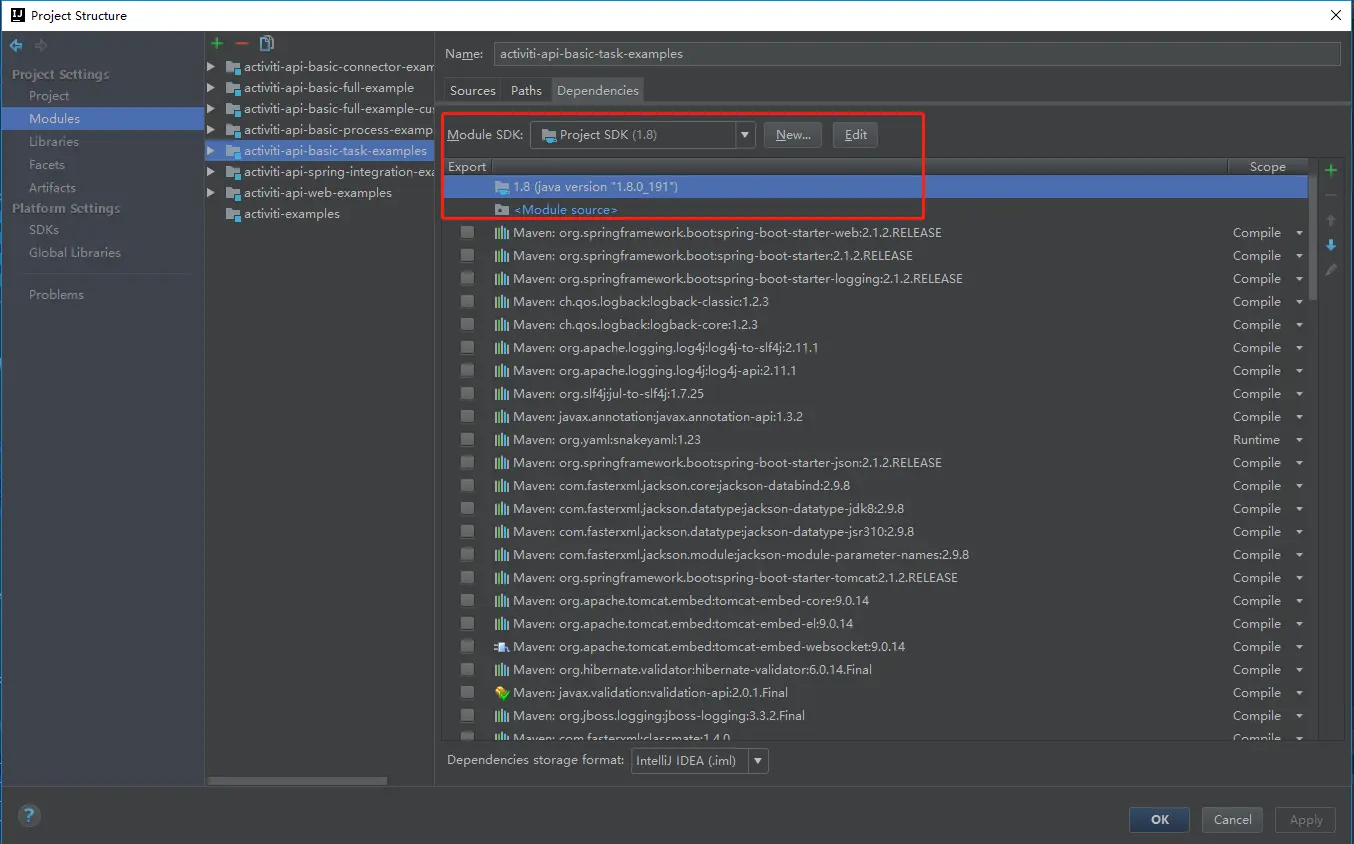
Task: Click the folder icon of activiti-api-basic-full-example-cu module
Action: pos(233,109)
